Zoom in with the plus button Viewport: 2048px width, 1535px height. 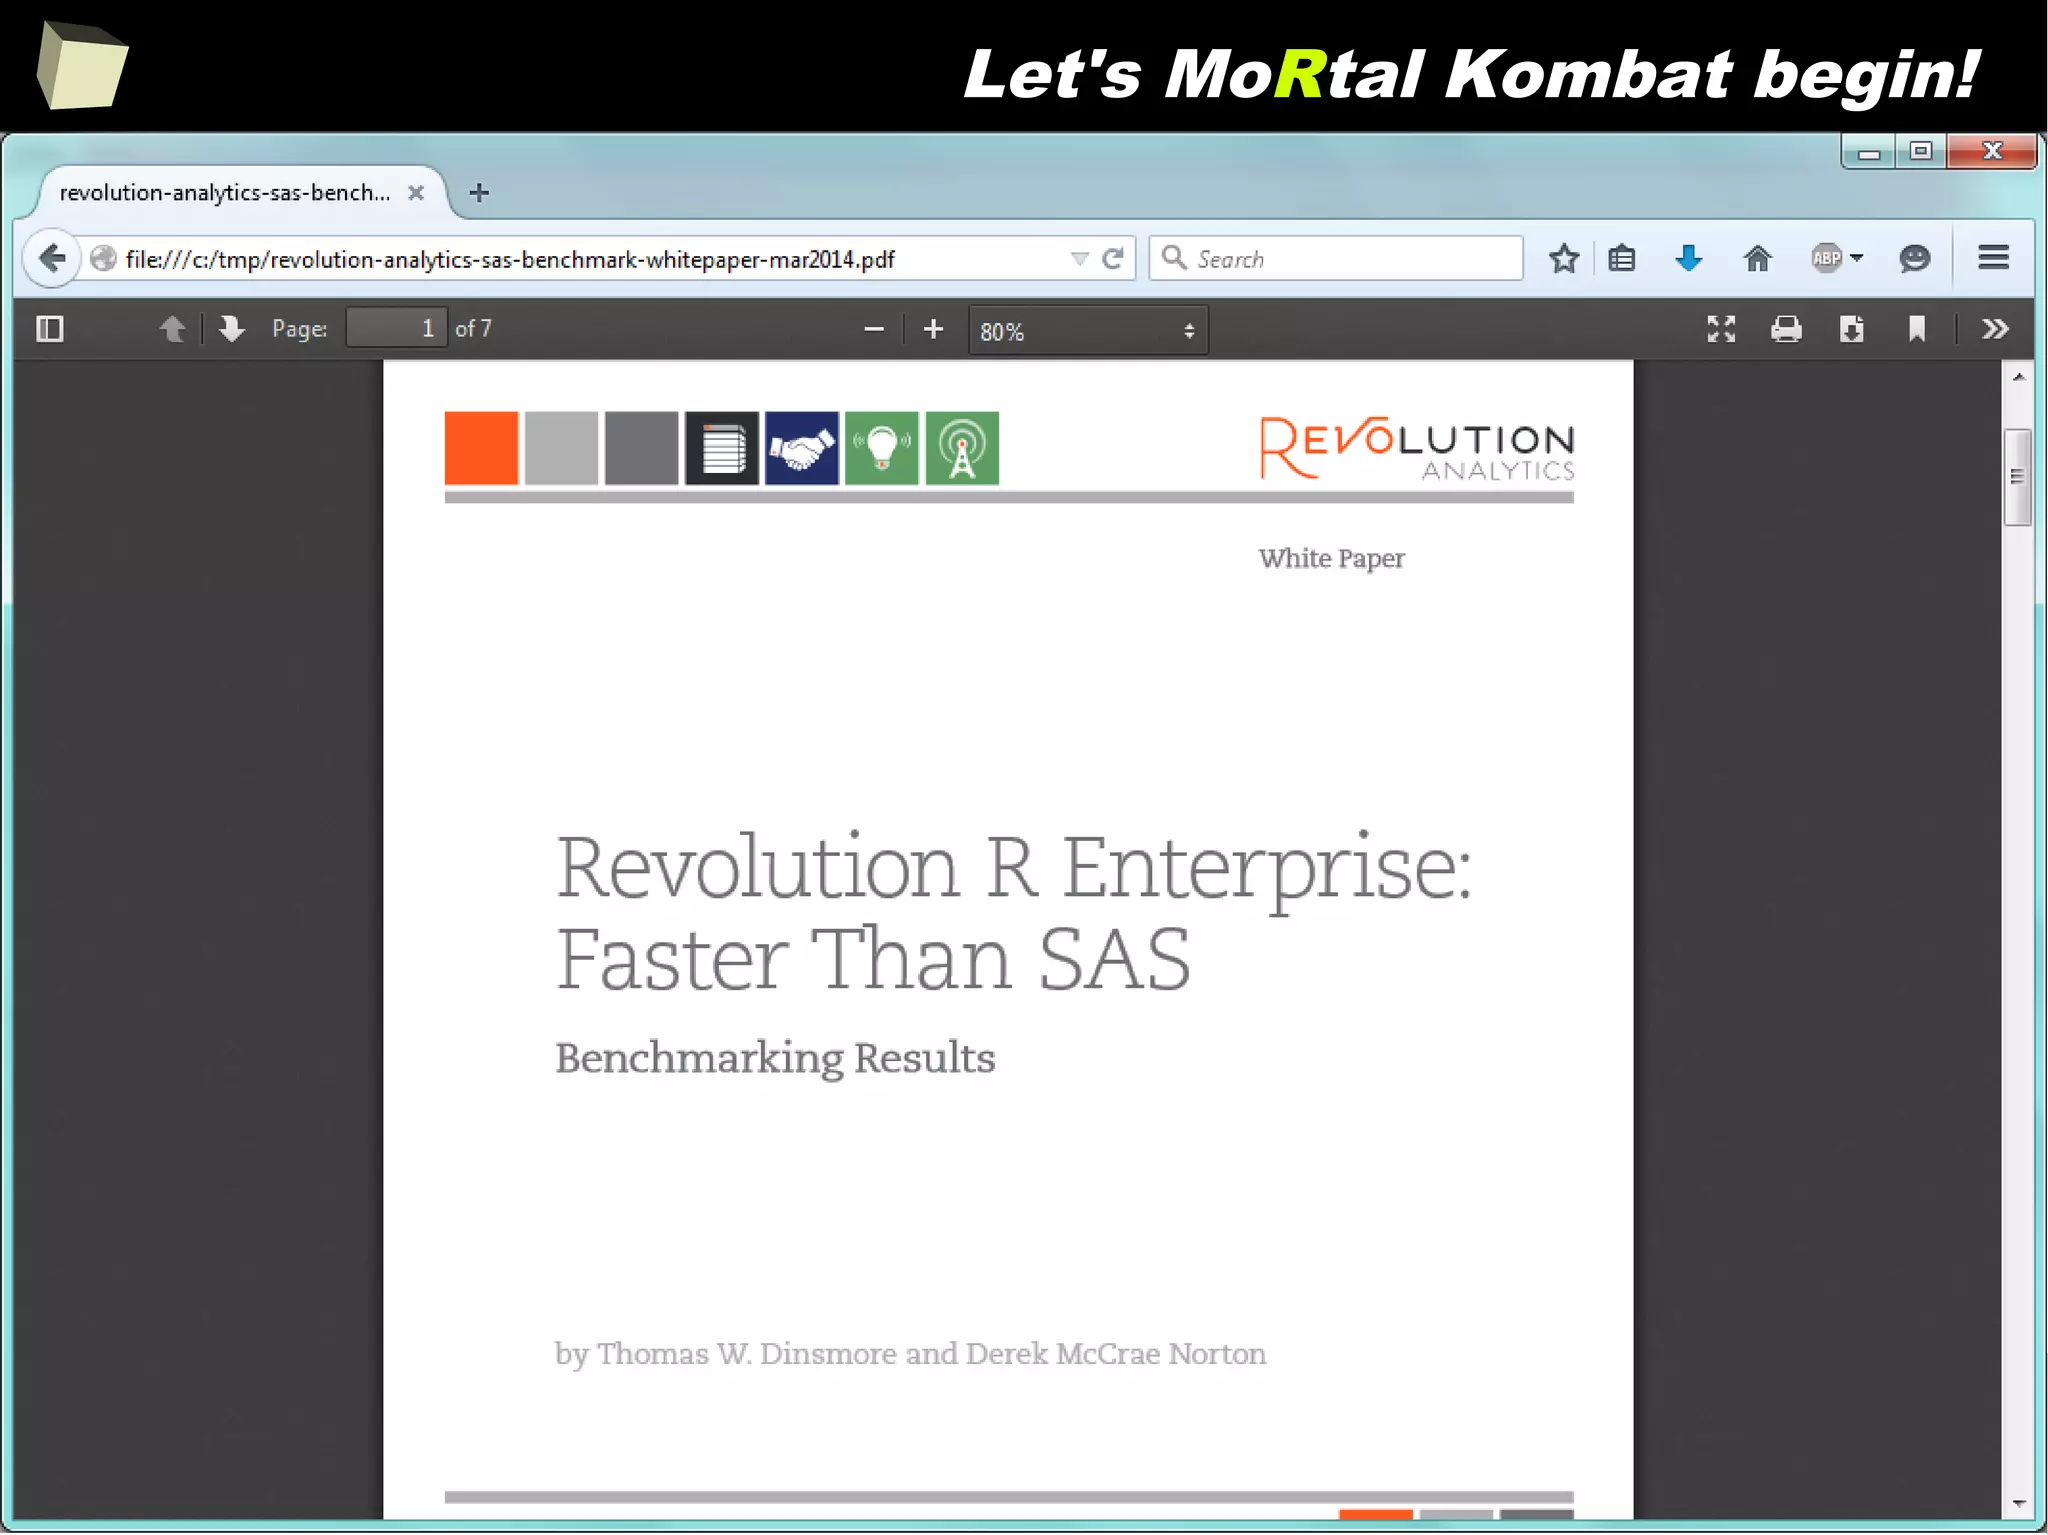point(933,329)
